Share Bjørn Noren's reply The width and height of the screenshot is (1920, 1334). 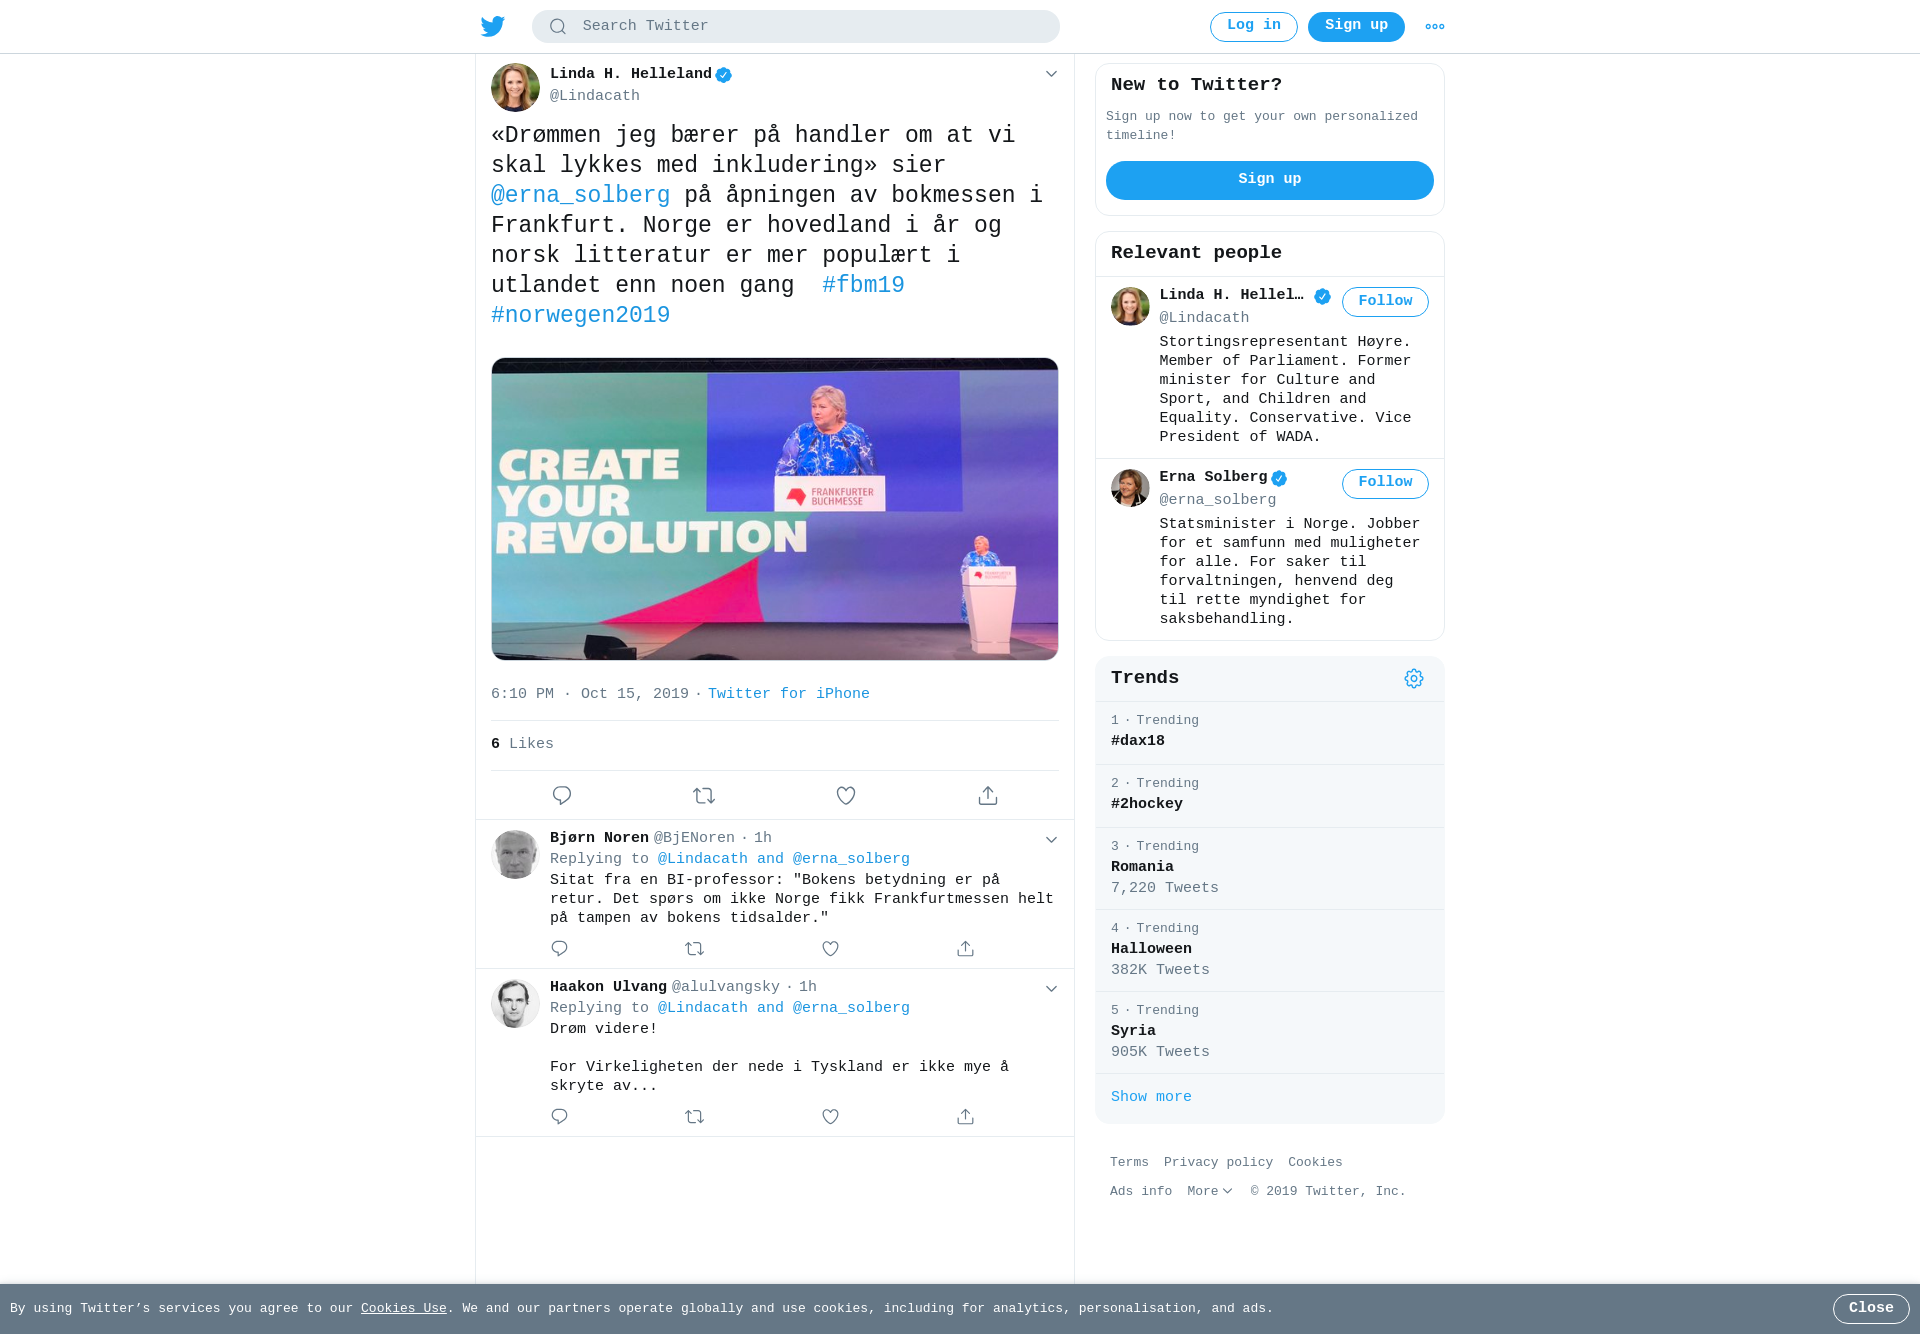(x=965, y=949)
